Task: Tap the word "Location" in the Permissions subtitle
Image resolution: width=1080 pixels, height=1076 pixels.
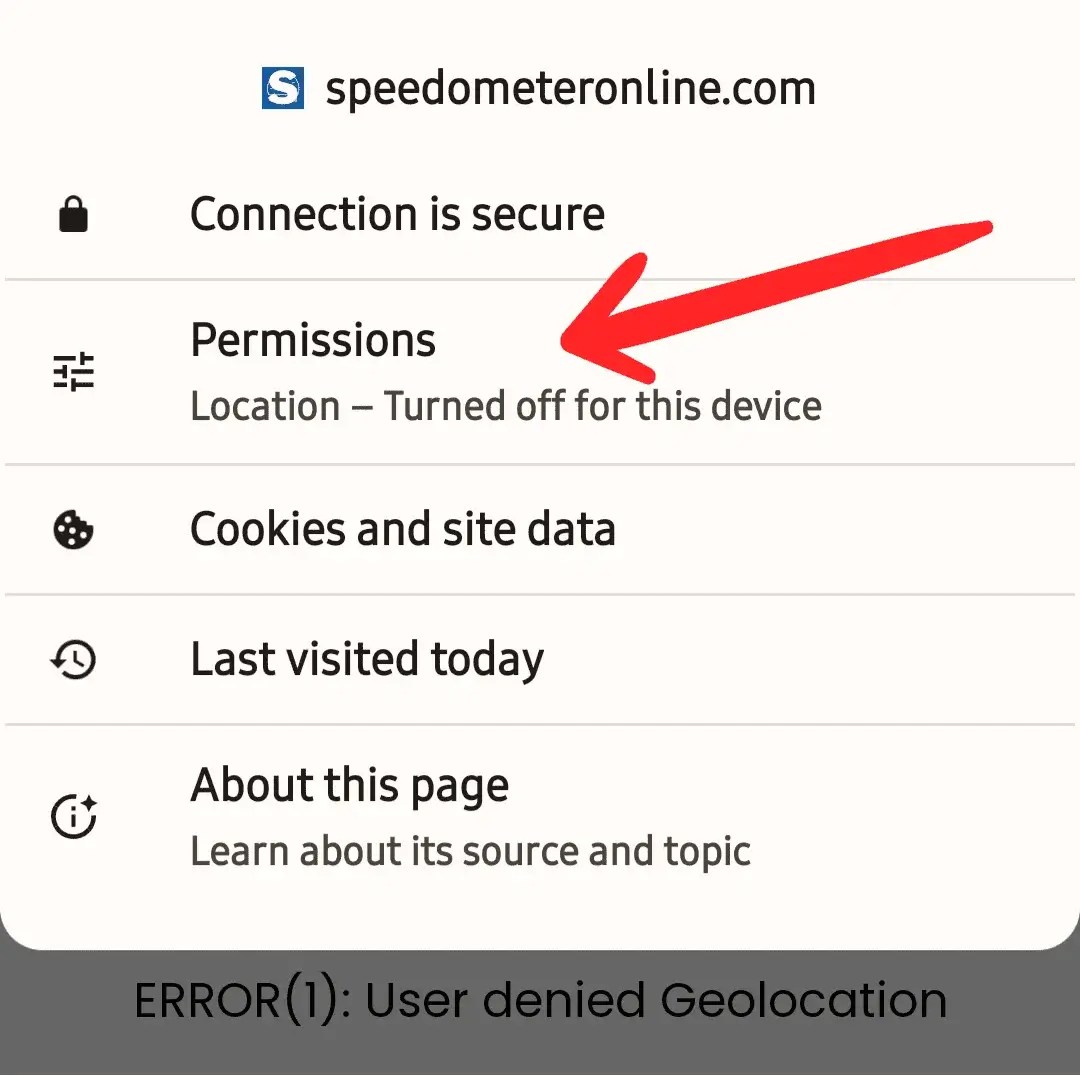Action: (x=265, y=406)
